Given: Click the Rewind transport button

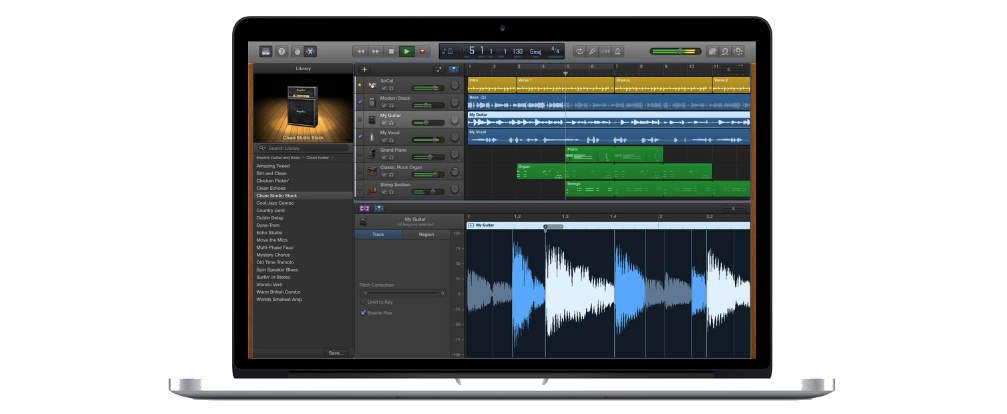Looking at the screenshot, I should [x=361, y=51].
